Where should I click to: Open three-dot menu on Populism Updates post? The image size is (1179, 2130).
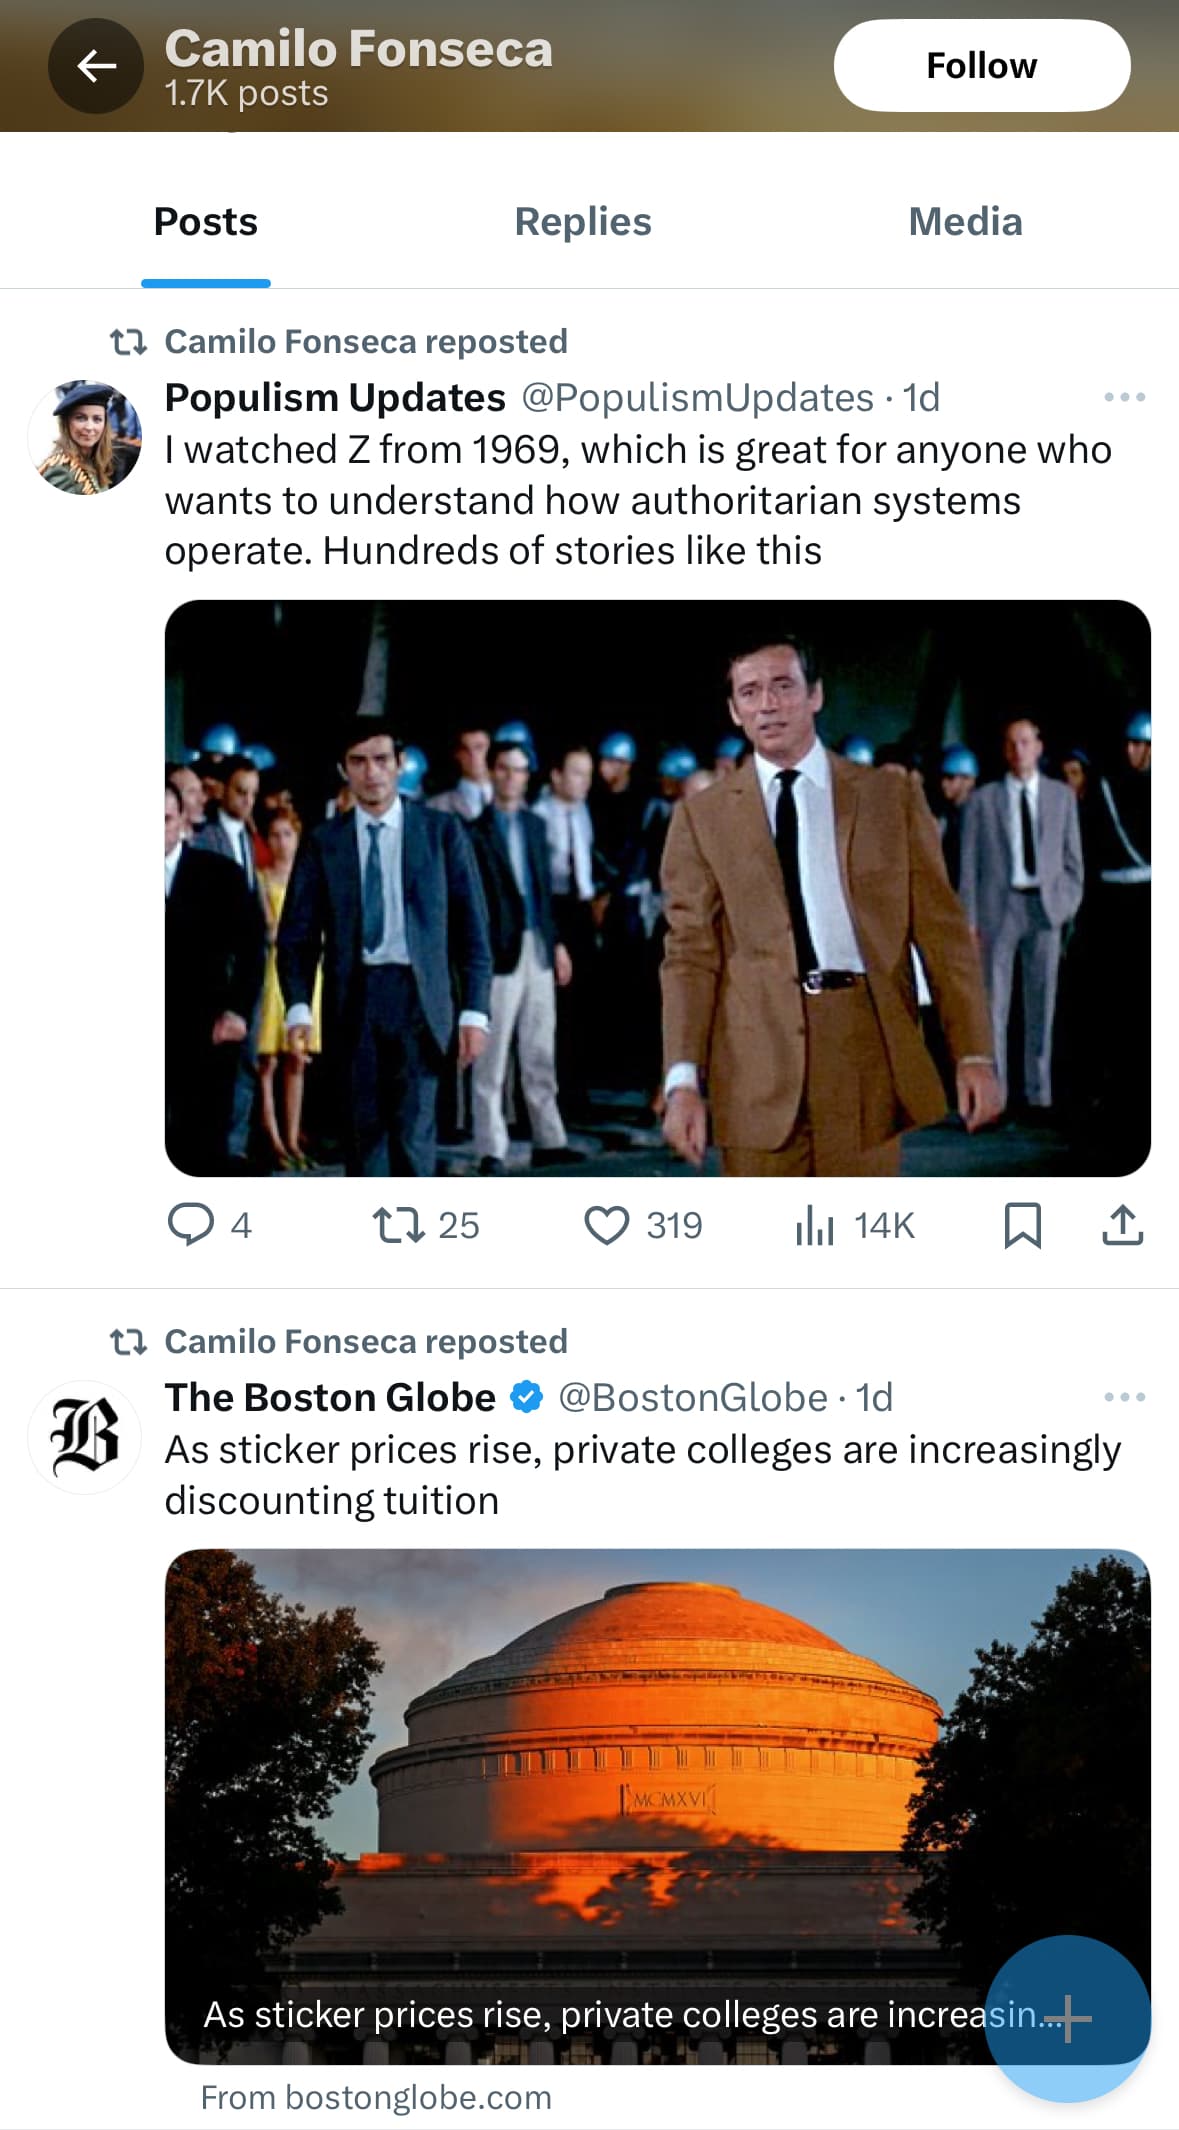tap(1124, 397)
